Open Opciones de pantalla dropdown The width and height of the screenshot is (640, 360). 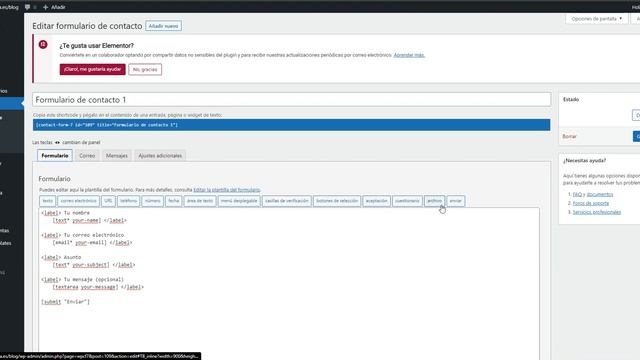tap(596, 19)
